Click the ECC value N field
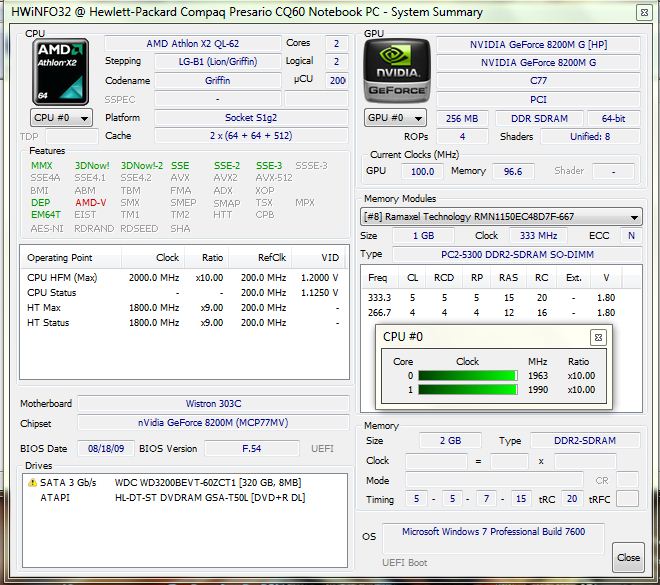 click(x=631, y=236)
